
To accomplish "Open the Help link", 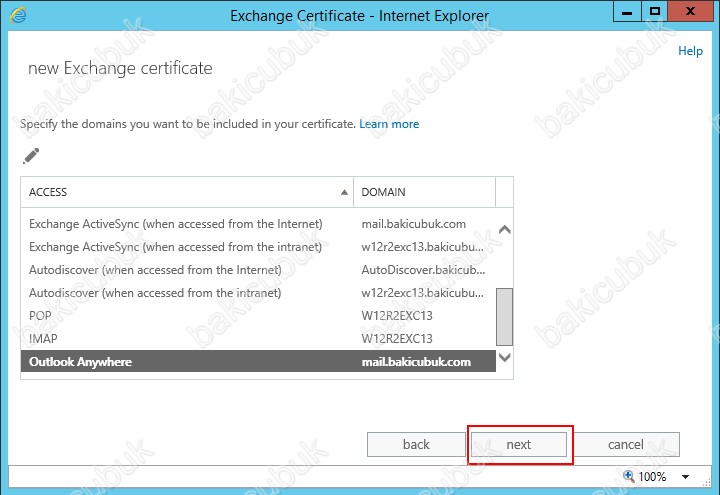I will 690,51.
